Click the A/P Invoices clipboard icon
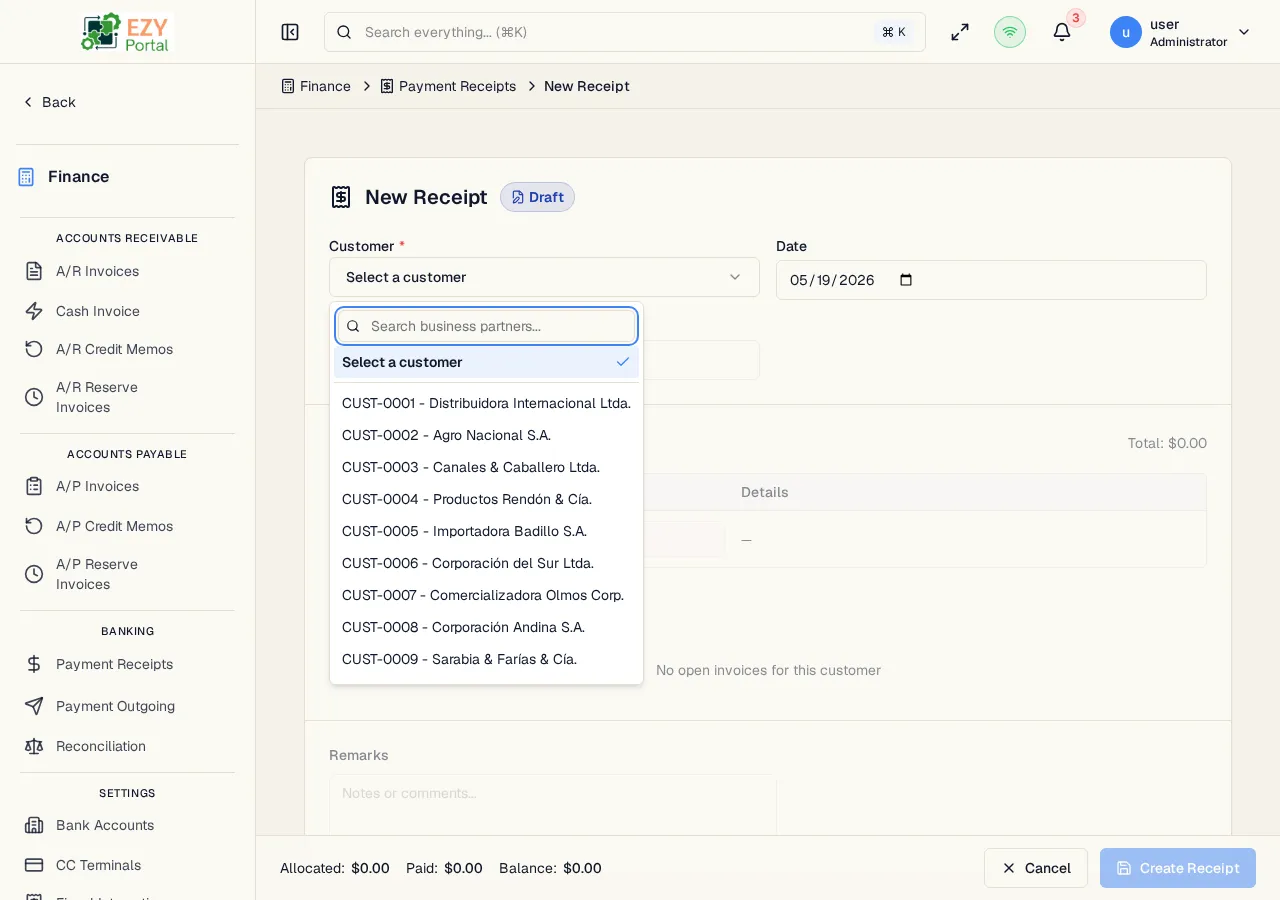Screen dimensions: 1280x900 [x=34, y=486]
